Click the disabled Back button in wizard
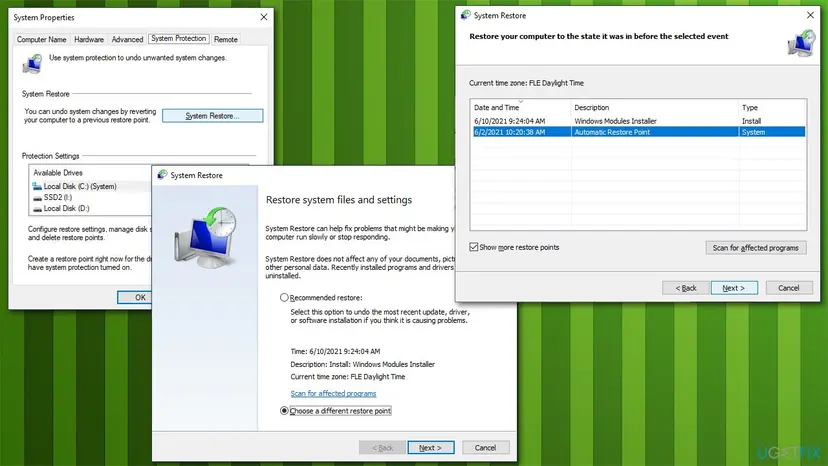 382,448
